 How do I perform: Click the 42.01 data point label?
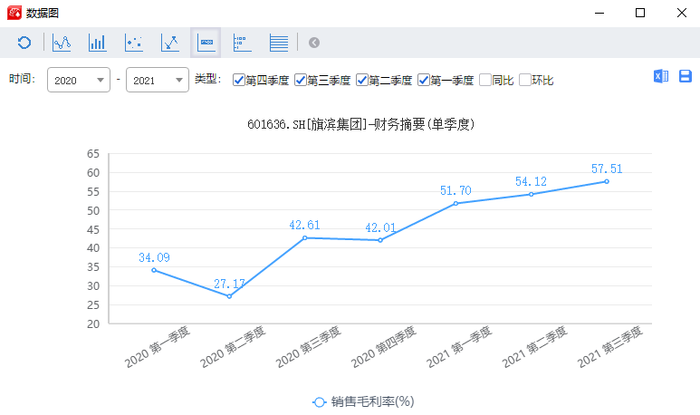point(380,228)
